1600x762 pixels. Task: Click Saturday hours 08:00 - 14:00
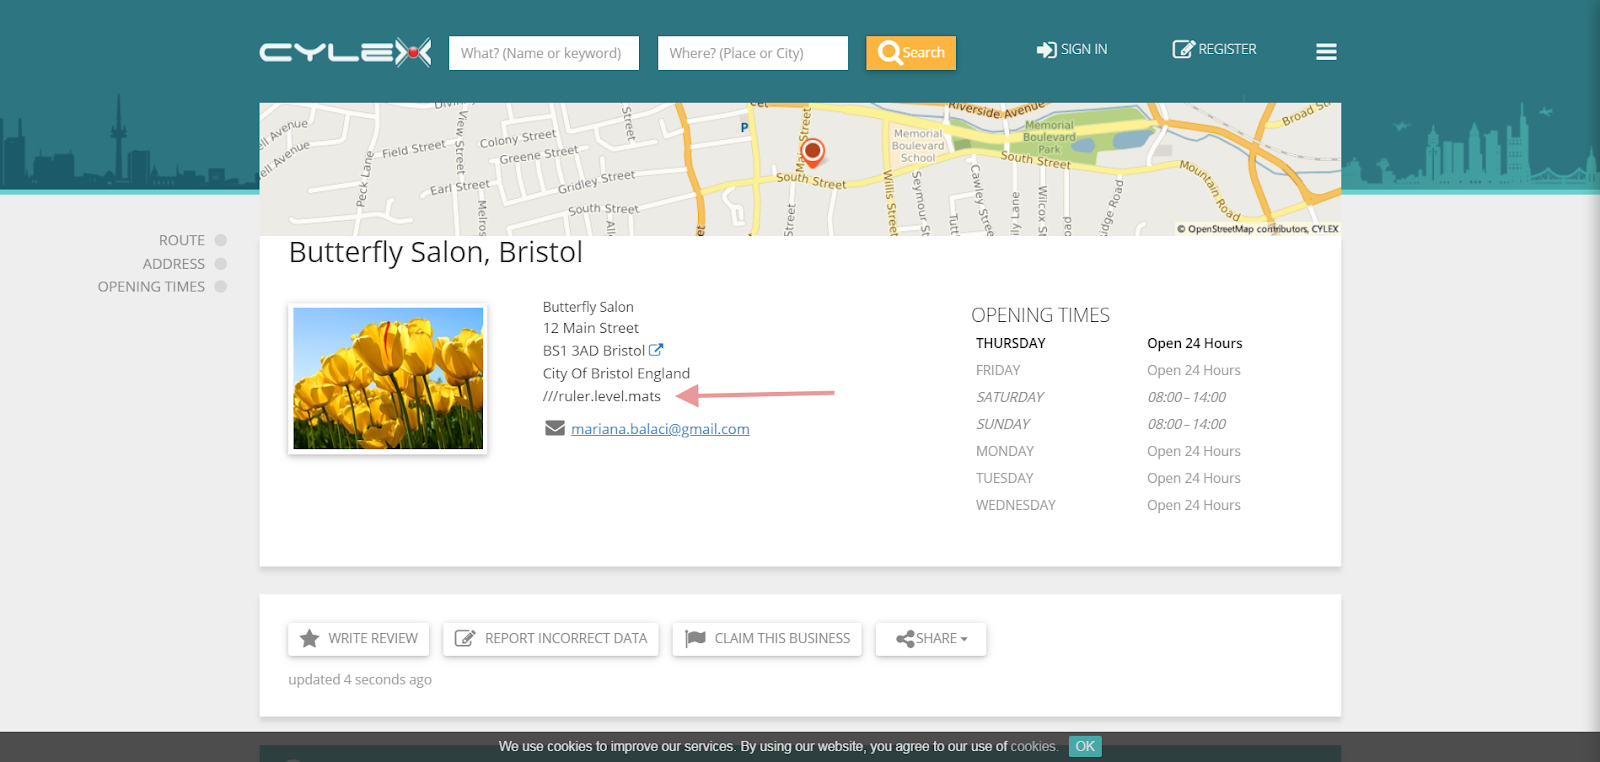(x=1187, y=397)
